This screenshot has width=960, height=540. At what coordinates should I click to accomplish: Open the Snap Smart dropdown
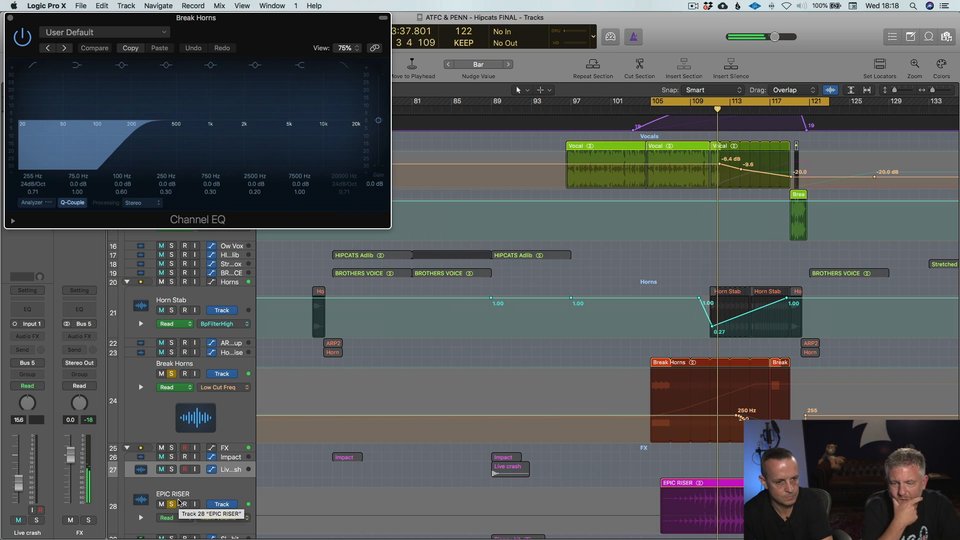(713, 90)
